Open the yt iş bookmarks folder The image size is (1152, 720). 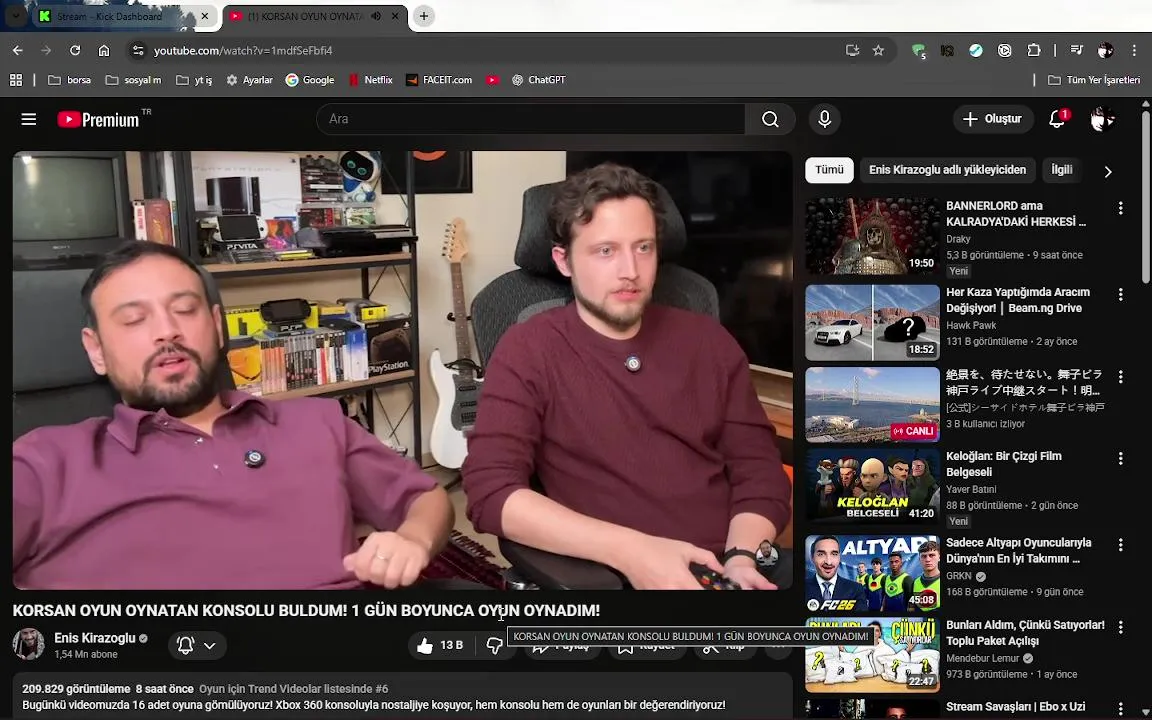[194, 79]
